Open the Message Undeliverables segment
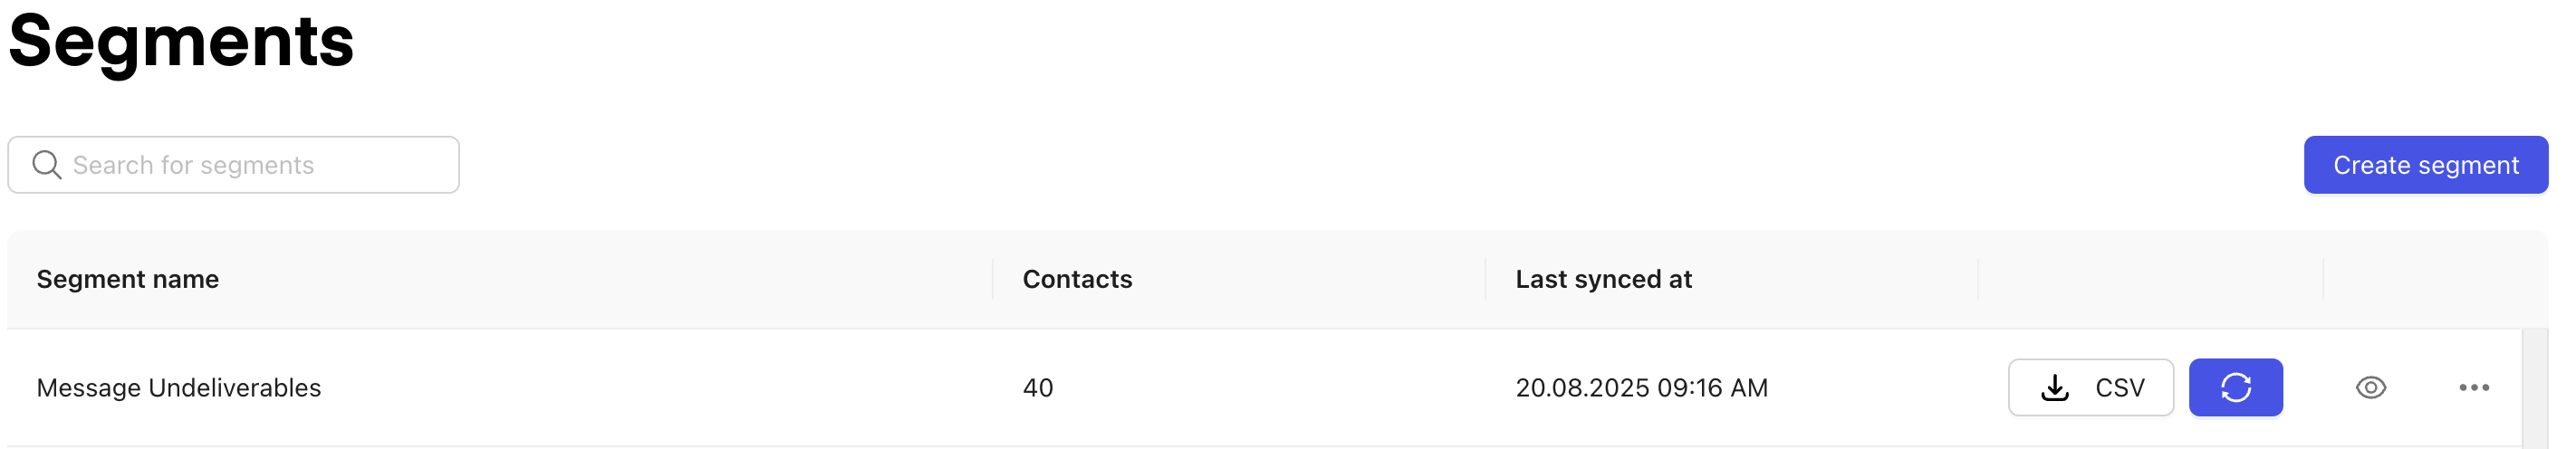The height and width of the screenshot is (449, 2576). (179, 388)
